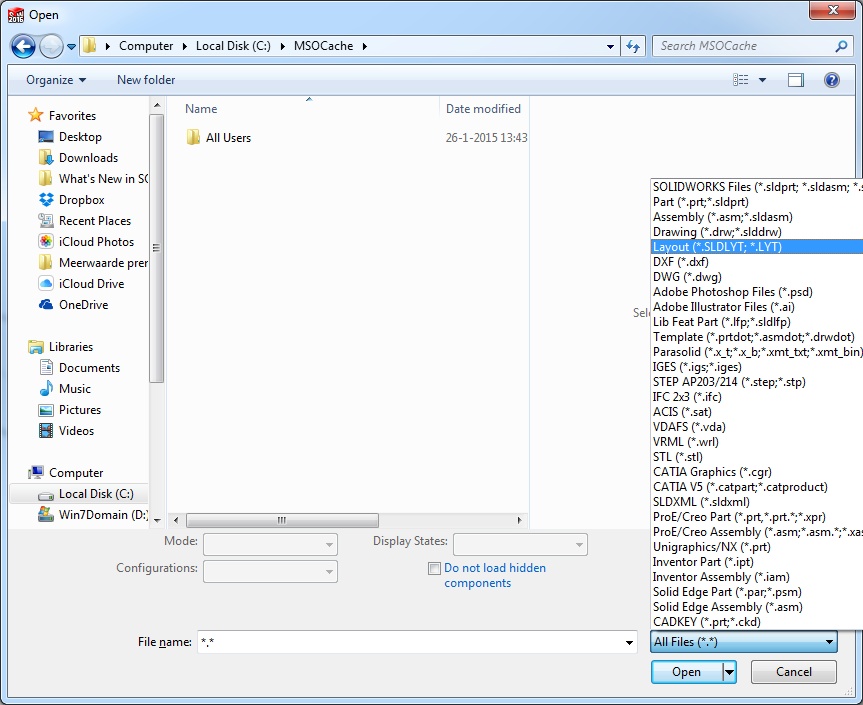Sort by the Name column header
Viewport: 863px width, 705px height.
[x=201, y=109]
